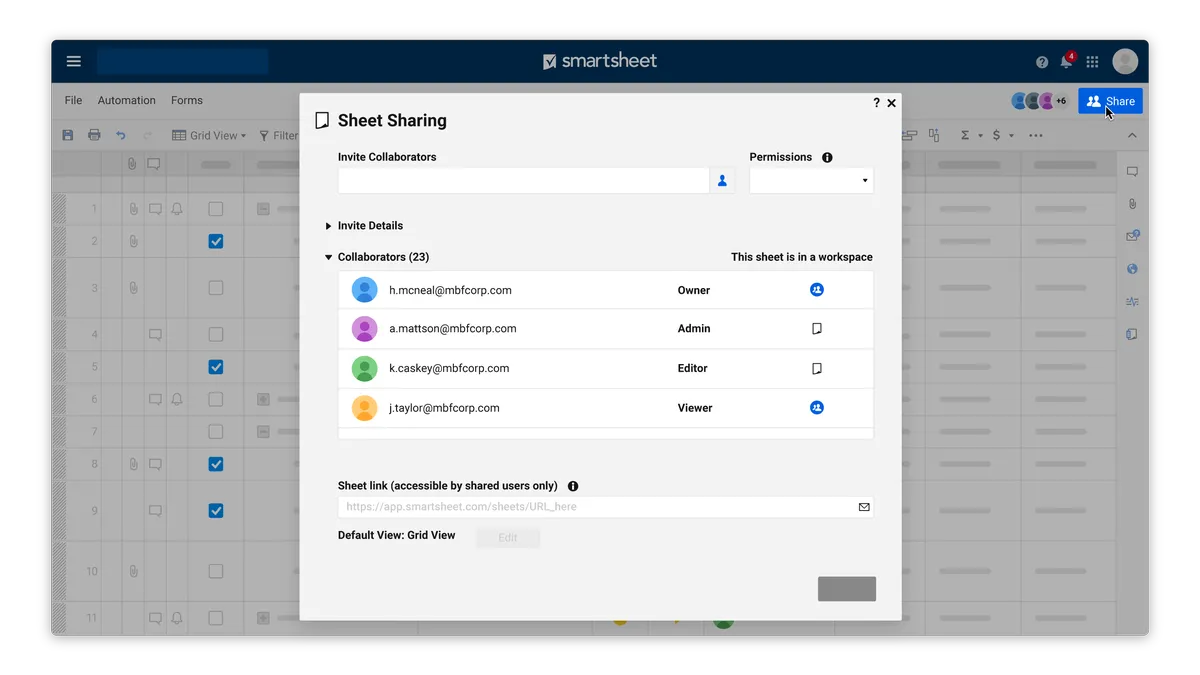Click the email envelope icon in sheet link field

(x=864, y=507)
